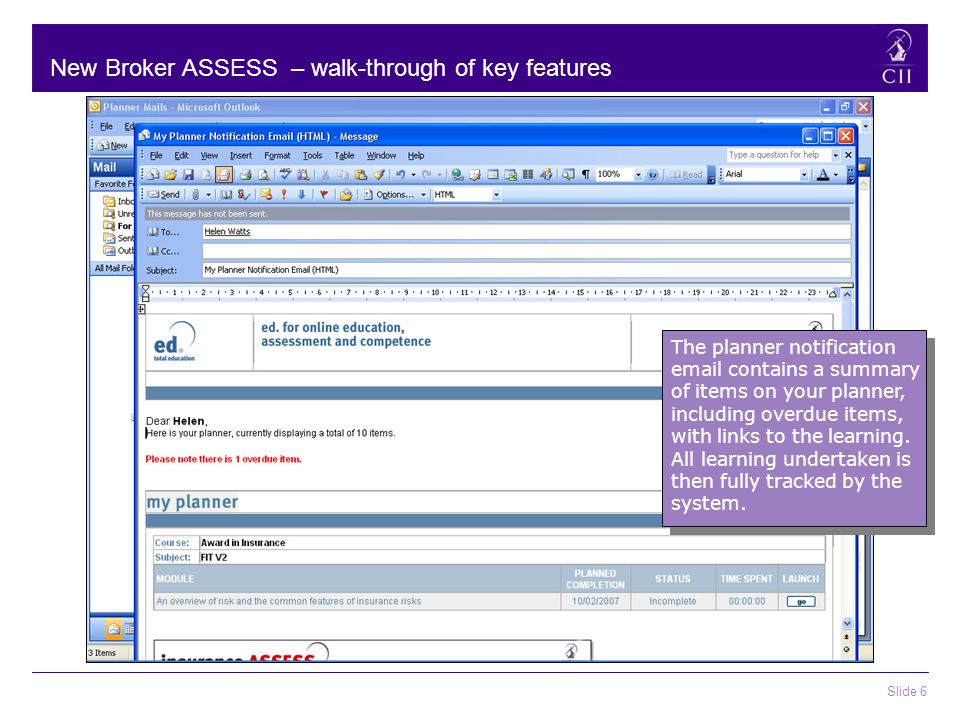The image size is (960, 720).
Task: Select the Outbox folder in the Outlook window
Action: pos(119,250)
